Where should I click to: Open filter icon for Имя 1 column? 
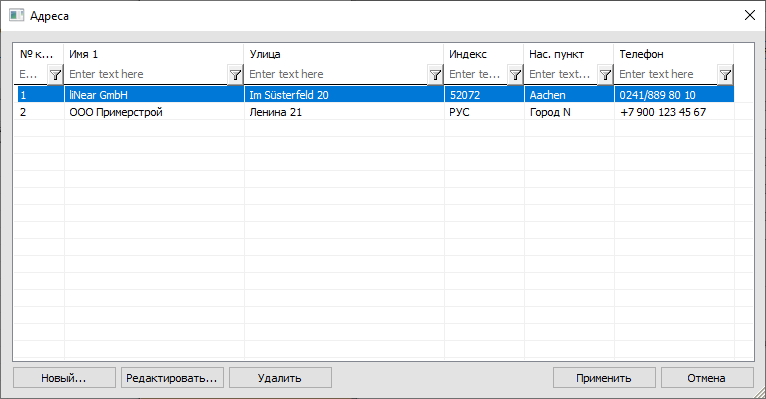coord(235,75)
